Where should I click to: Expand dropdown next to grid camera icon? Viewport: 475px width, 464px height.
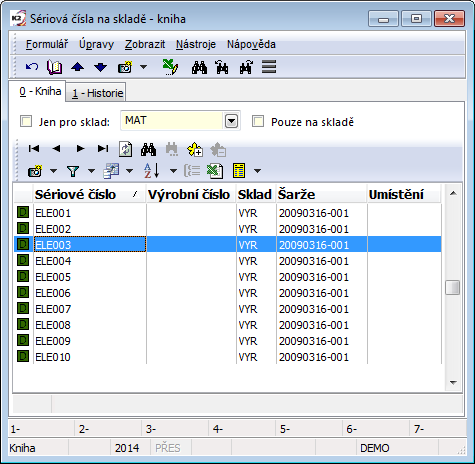(x=53, y=171)
